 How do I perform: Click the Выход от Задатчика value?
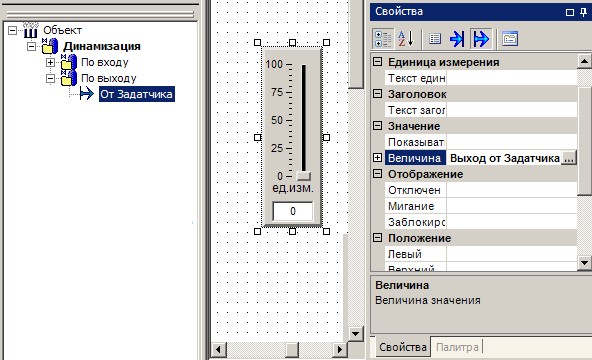click(x=504, y=158)
